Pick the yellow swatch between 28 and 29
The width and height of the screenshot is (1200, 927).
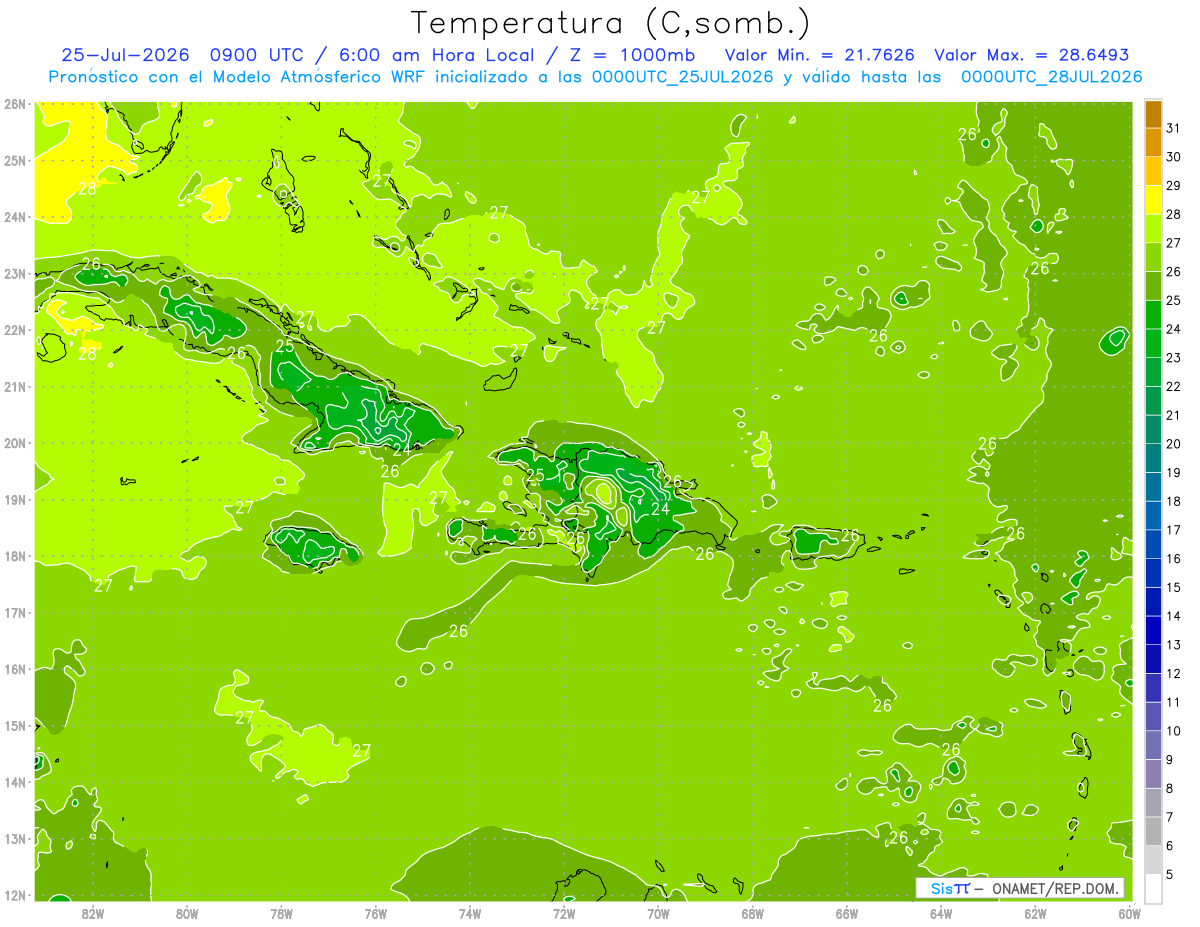1153,200
